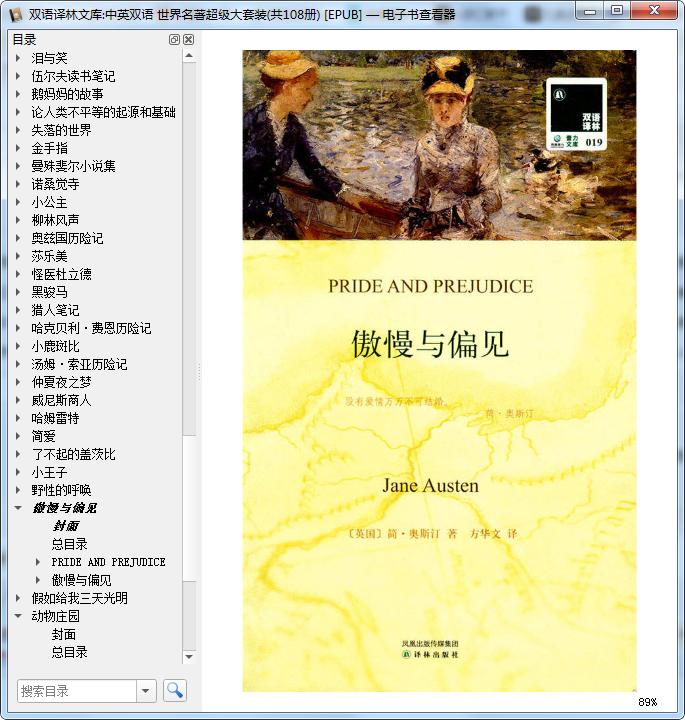
Task: Collapse the 动物庄园 book node
Action: tap(18, 616)
